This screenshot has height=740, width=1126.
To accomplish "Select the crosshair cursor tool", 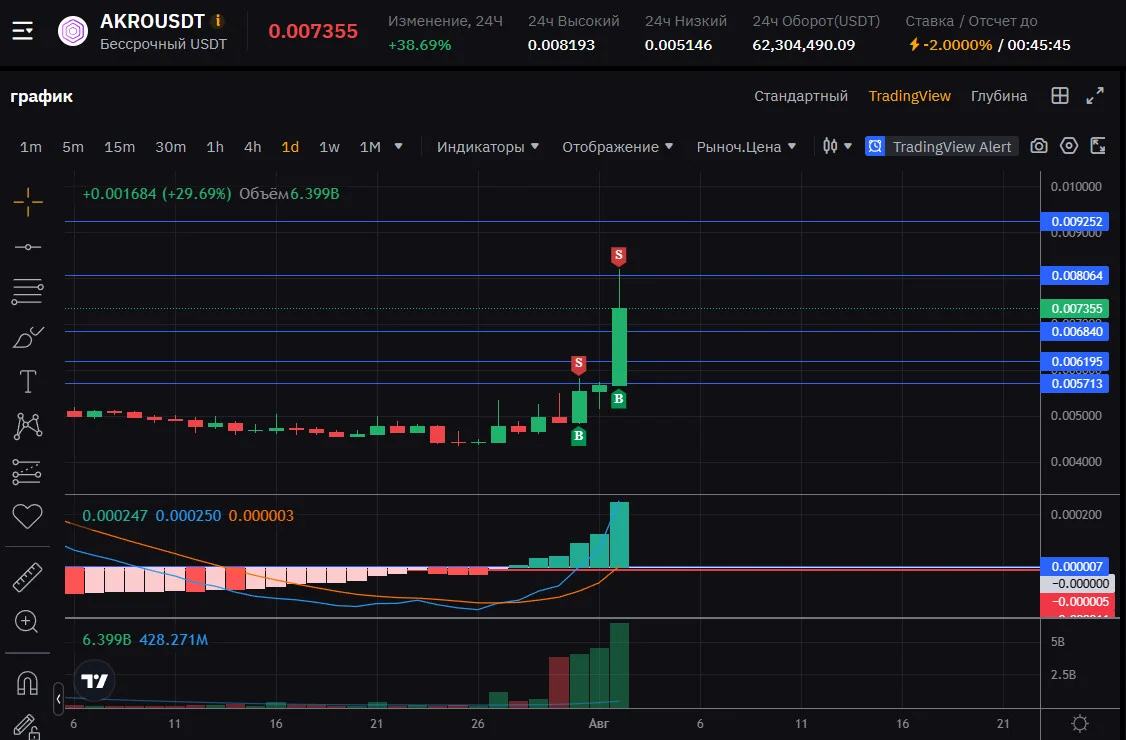I will point(28,202).
